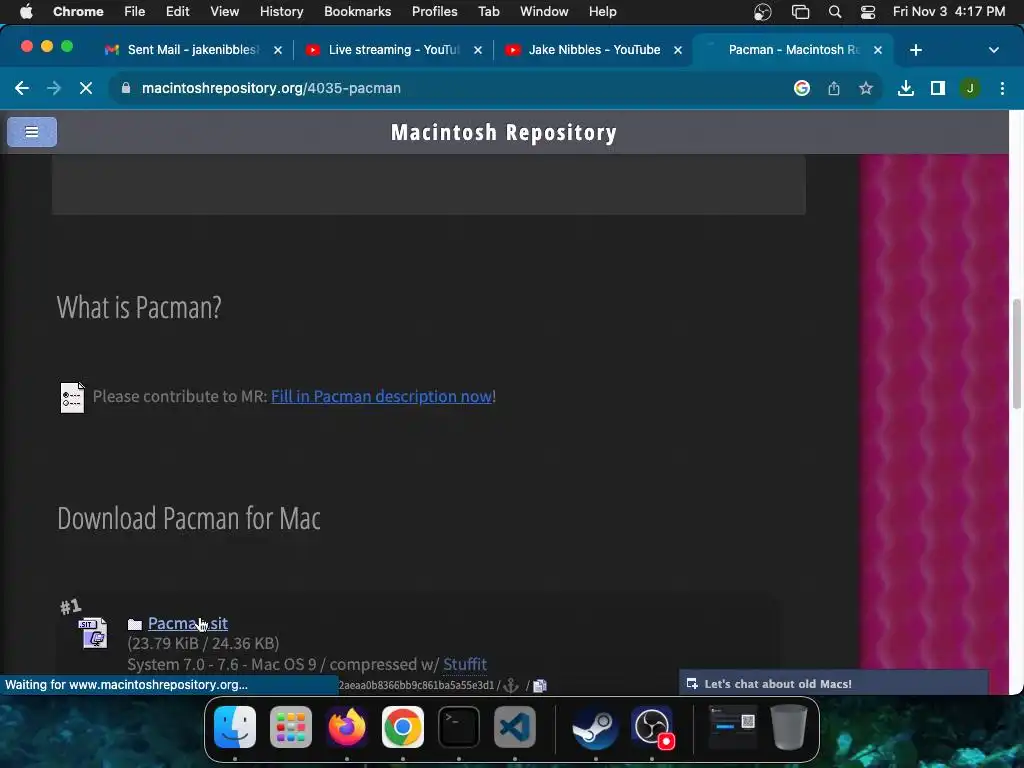Click the anchor icon next to checksum
This screenshot has width=1024, height=768.
511,685
